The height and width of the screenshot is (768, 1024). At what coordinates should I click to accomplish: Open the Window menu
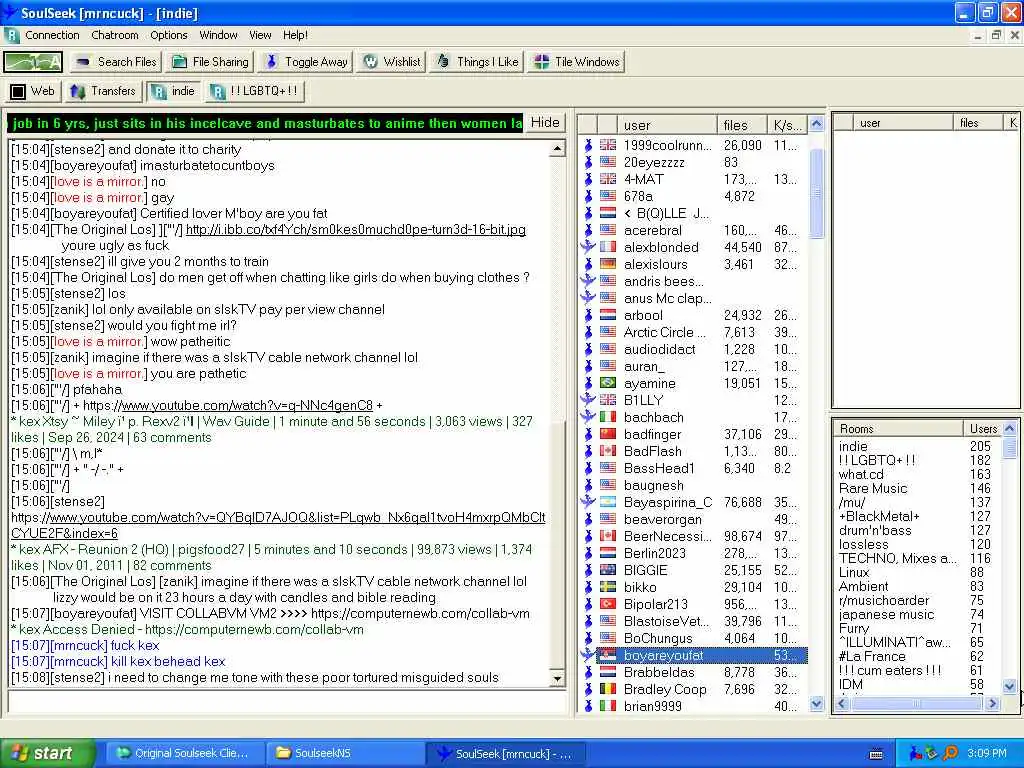pos(218,35)
